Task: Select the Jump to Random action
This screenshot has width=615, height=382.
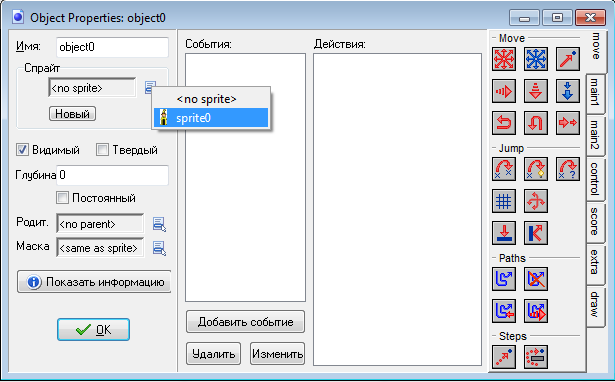Action: (568, 169)
